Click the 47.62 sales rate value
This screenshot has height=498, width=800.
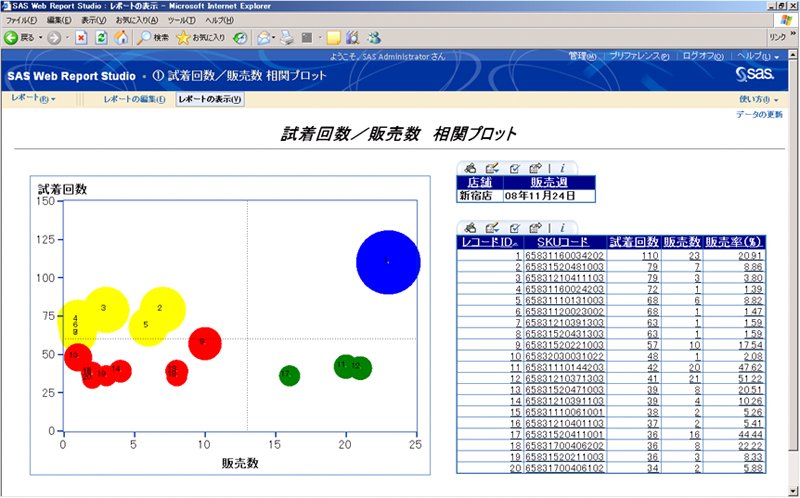click(751, 367)
